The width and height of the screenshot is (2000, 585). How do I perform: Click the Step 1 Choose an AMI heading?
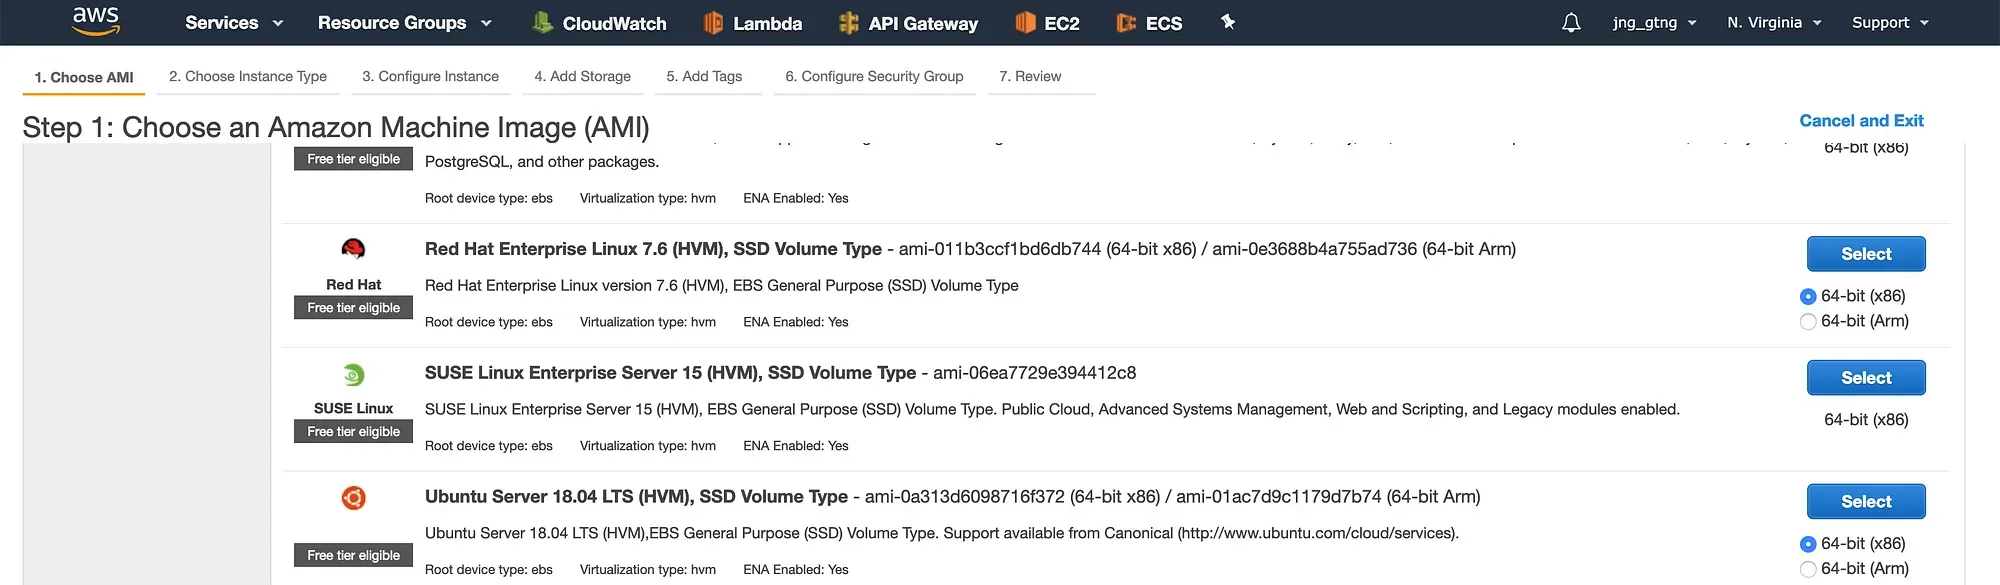coord(336,128)
